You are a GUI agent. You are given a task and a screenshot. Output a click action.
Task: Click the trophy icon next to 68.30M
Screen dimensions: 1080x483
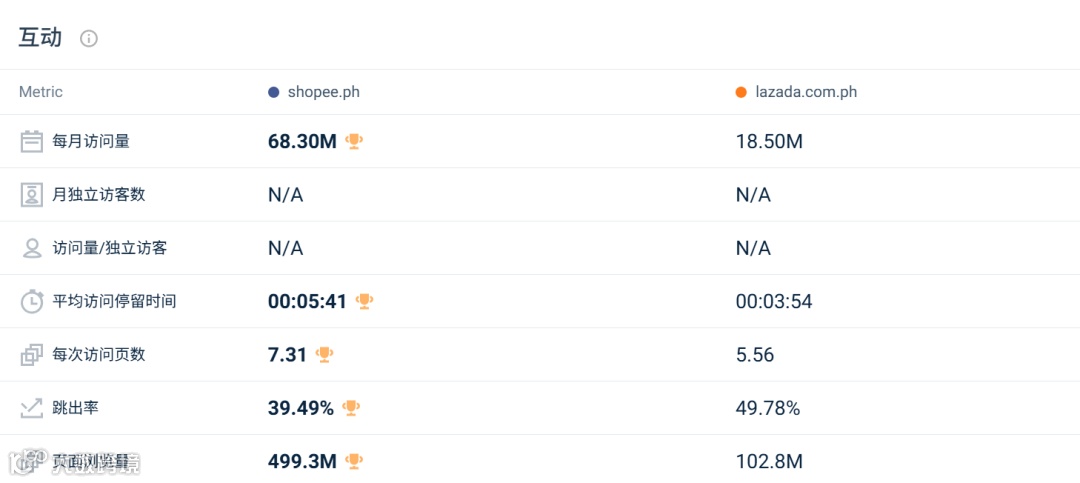click(x=354, y=142)
